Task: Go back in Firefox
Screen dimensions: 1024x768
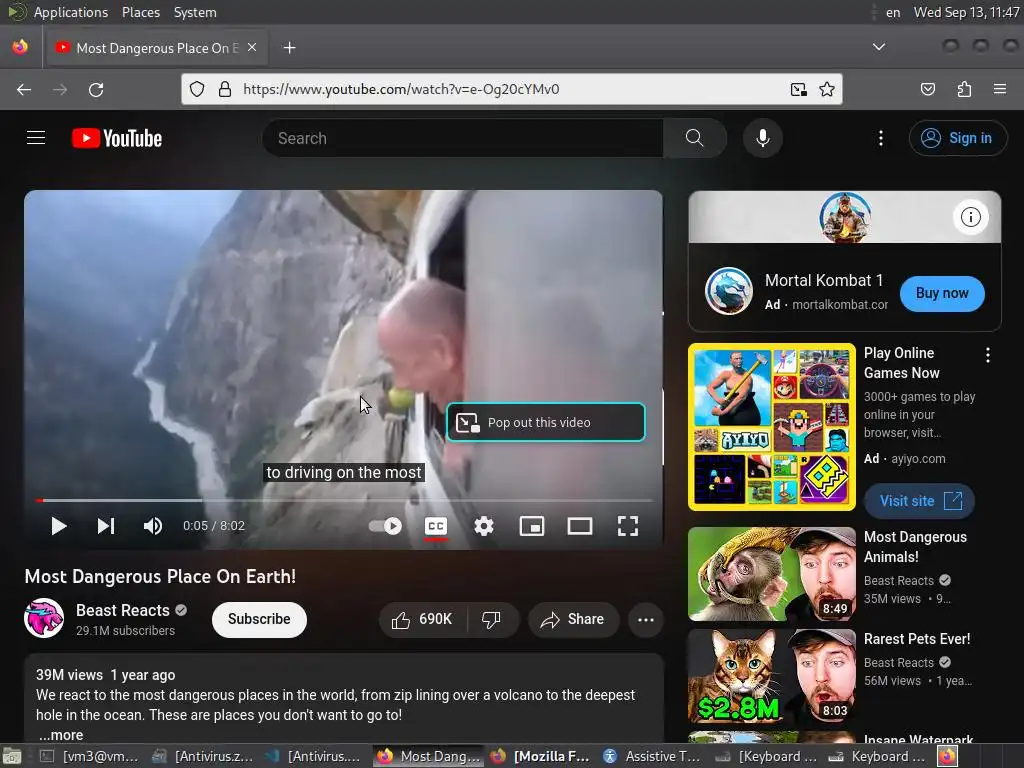Action: pyautogui.click(x=24, y=89)
